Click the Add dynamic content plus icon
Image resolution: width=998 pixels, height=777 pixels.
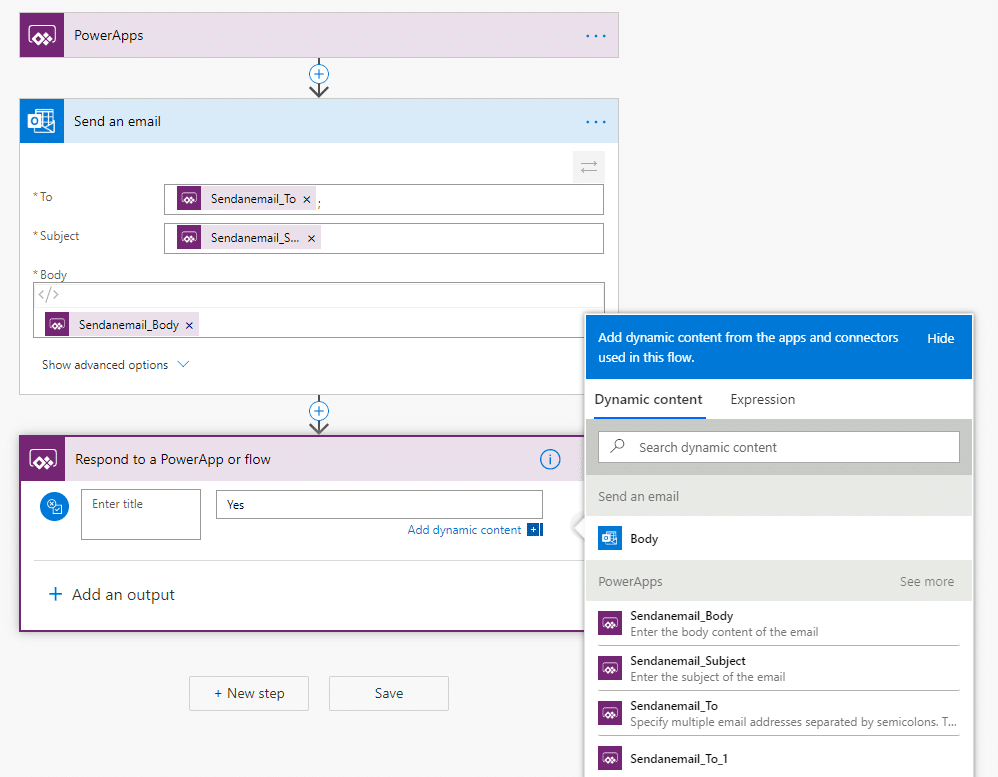533,529
